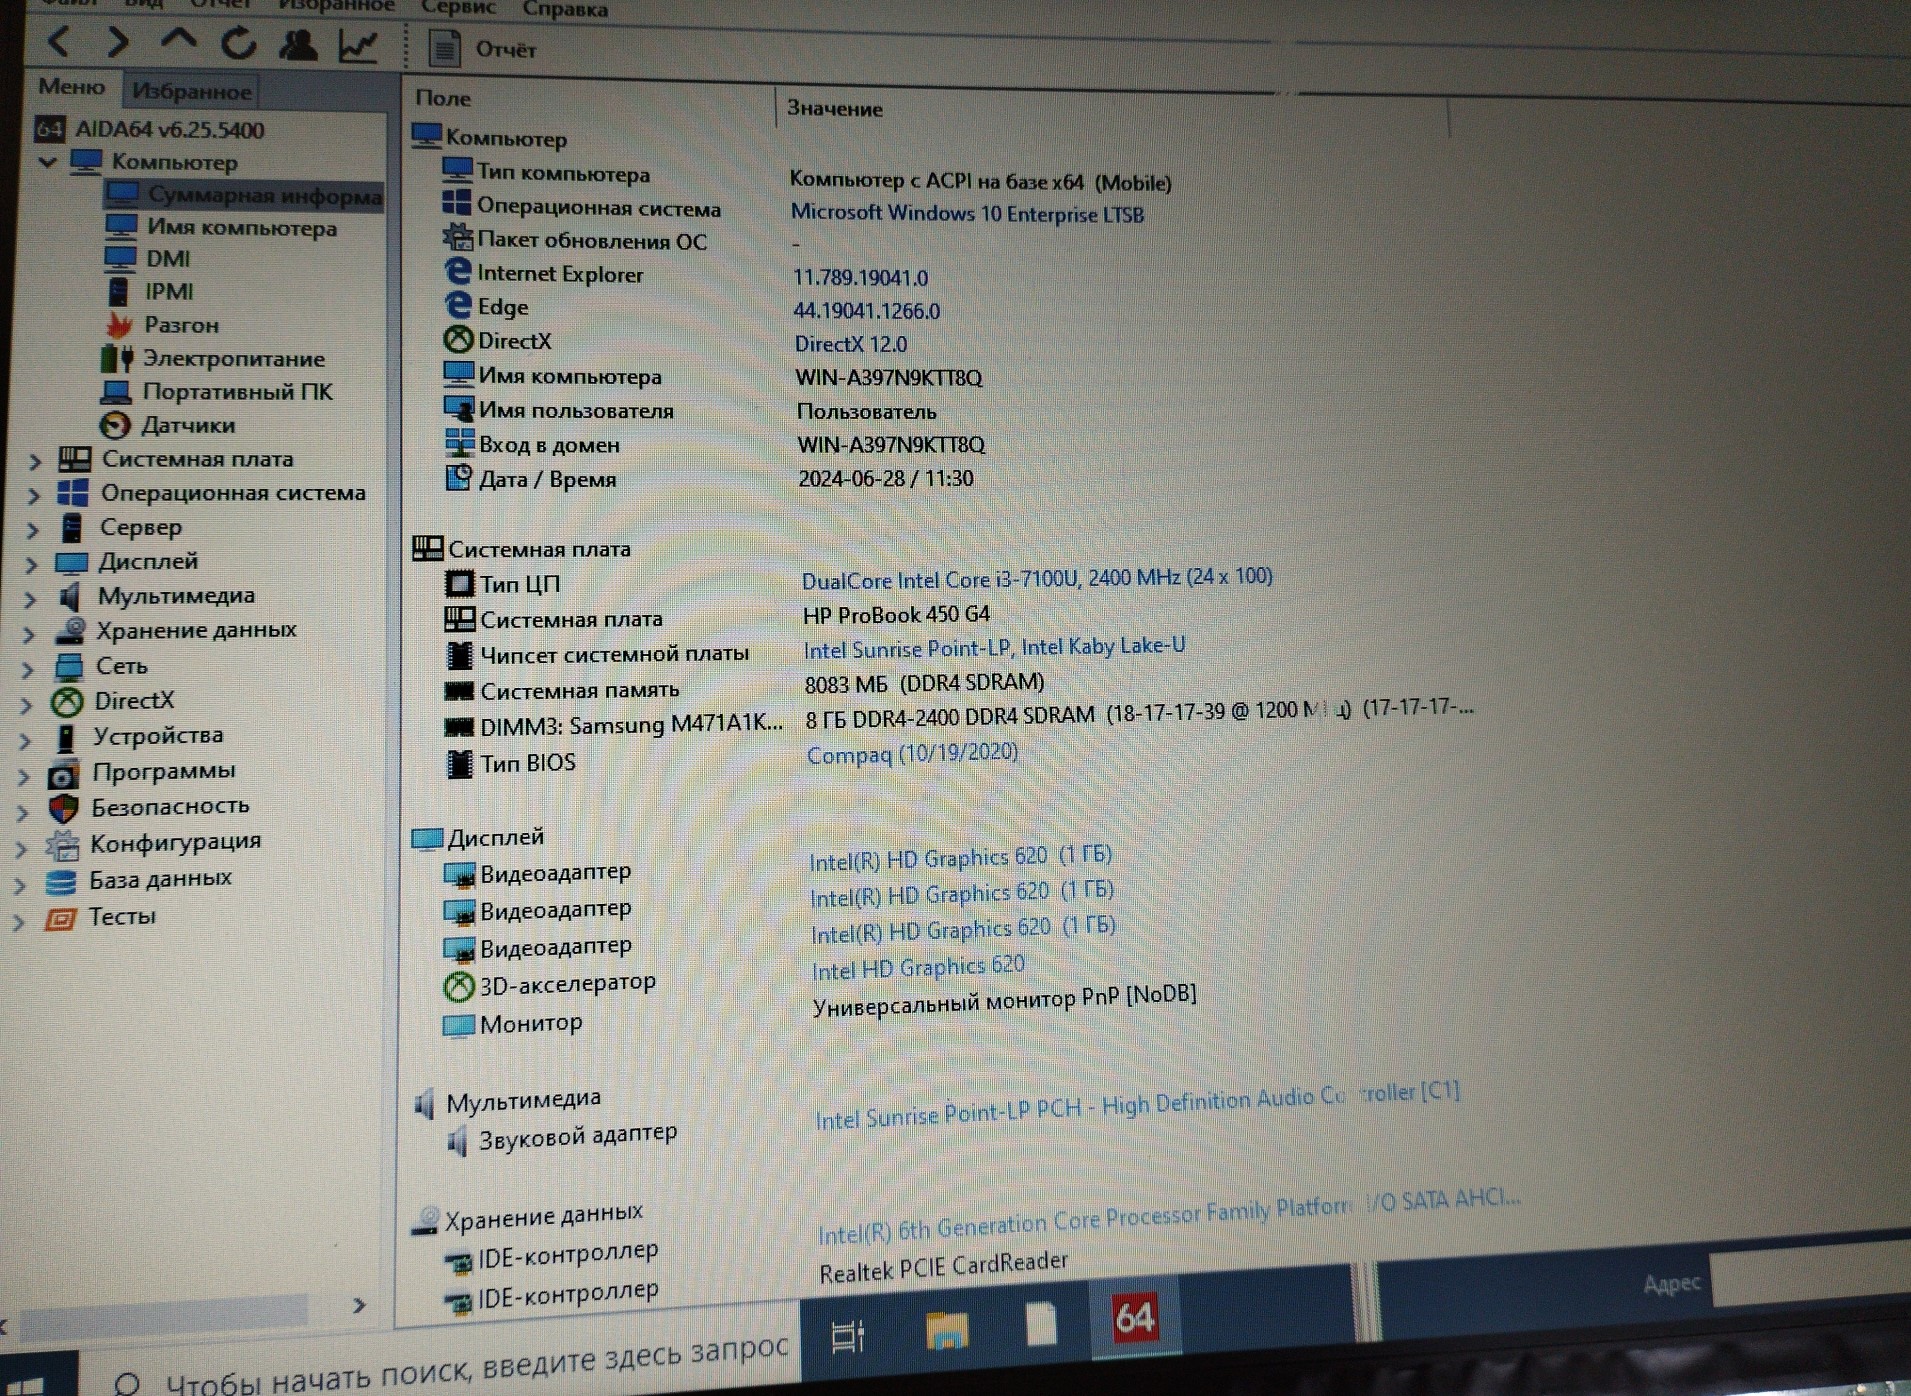Open user management toolbar icon
Viewport: 1911px width, 1396px height.
click(x=298, y=44)
